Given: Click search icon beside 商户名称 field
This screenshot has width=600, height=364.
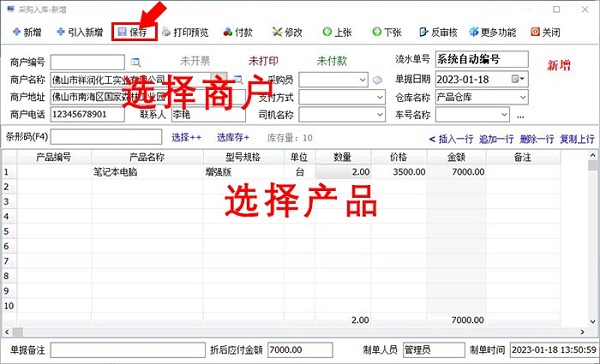Looking at the screenshot, I should point(238,80).
